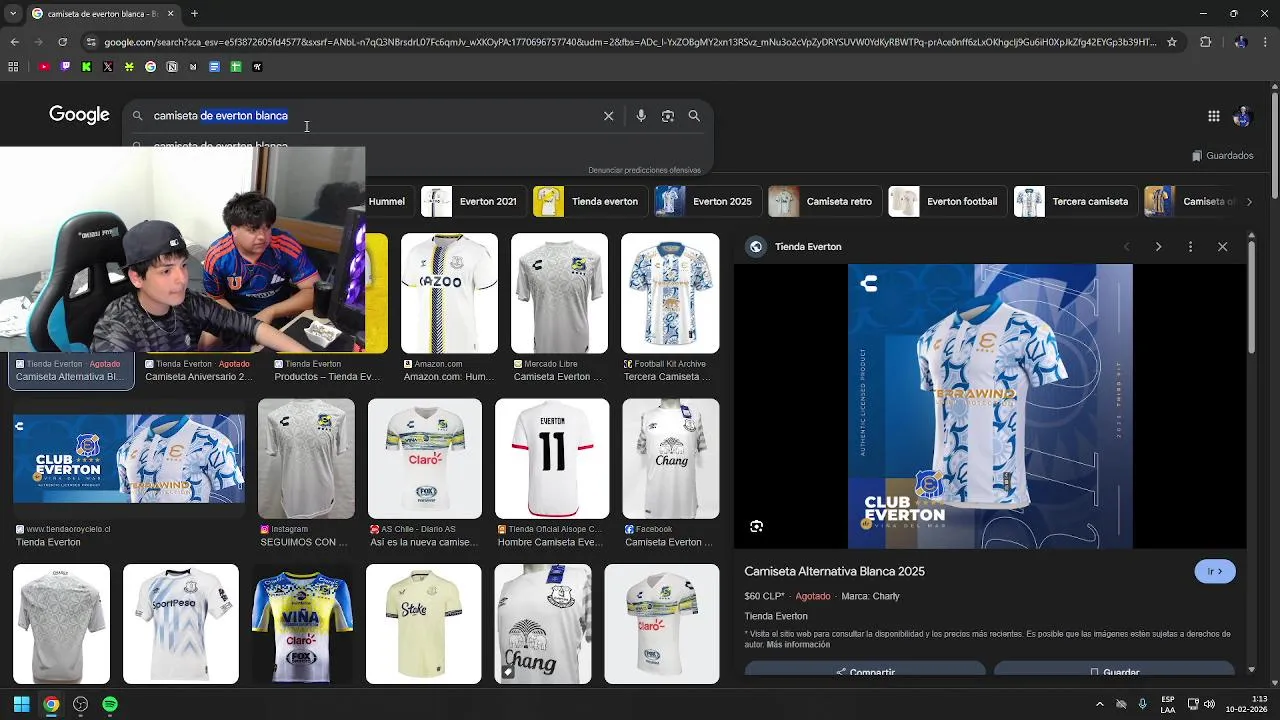Screen dimensions: 1280x720
Task: Open the Google Docs bookmark
Action: pos(214,67)
